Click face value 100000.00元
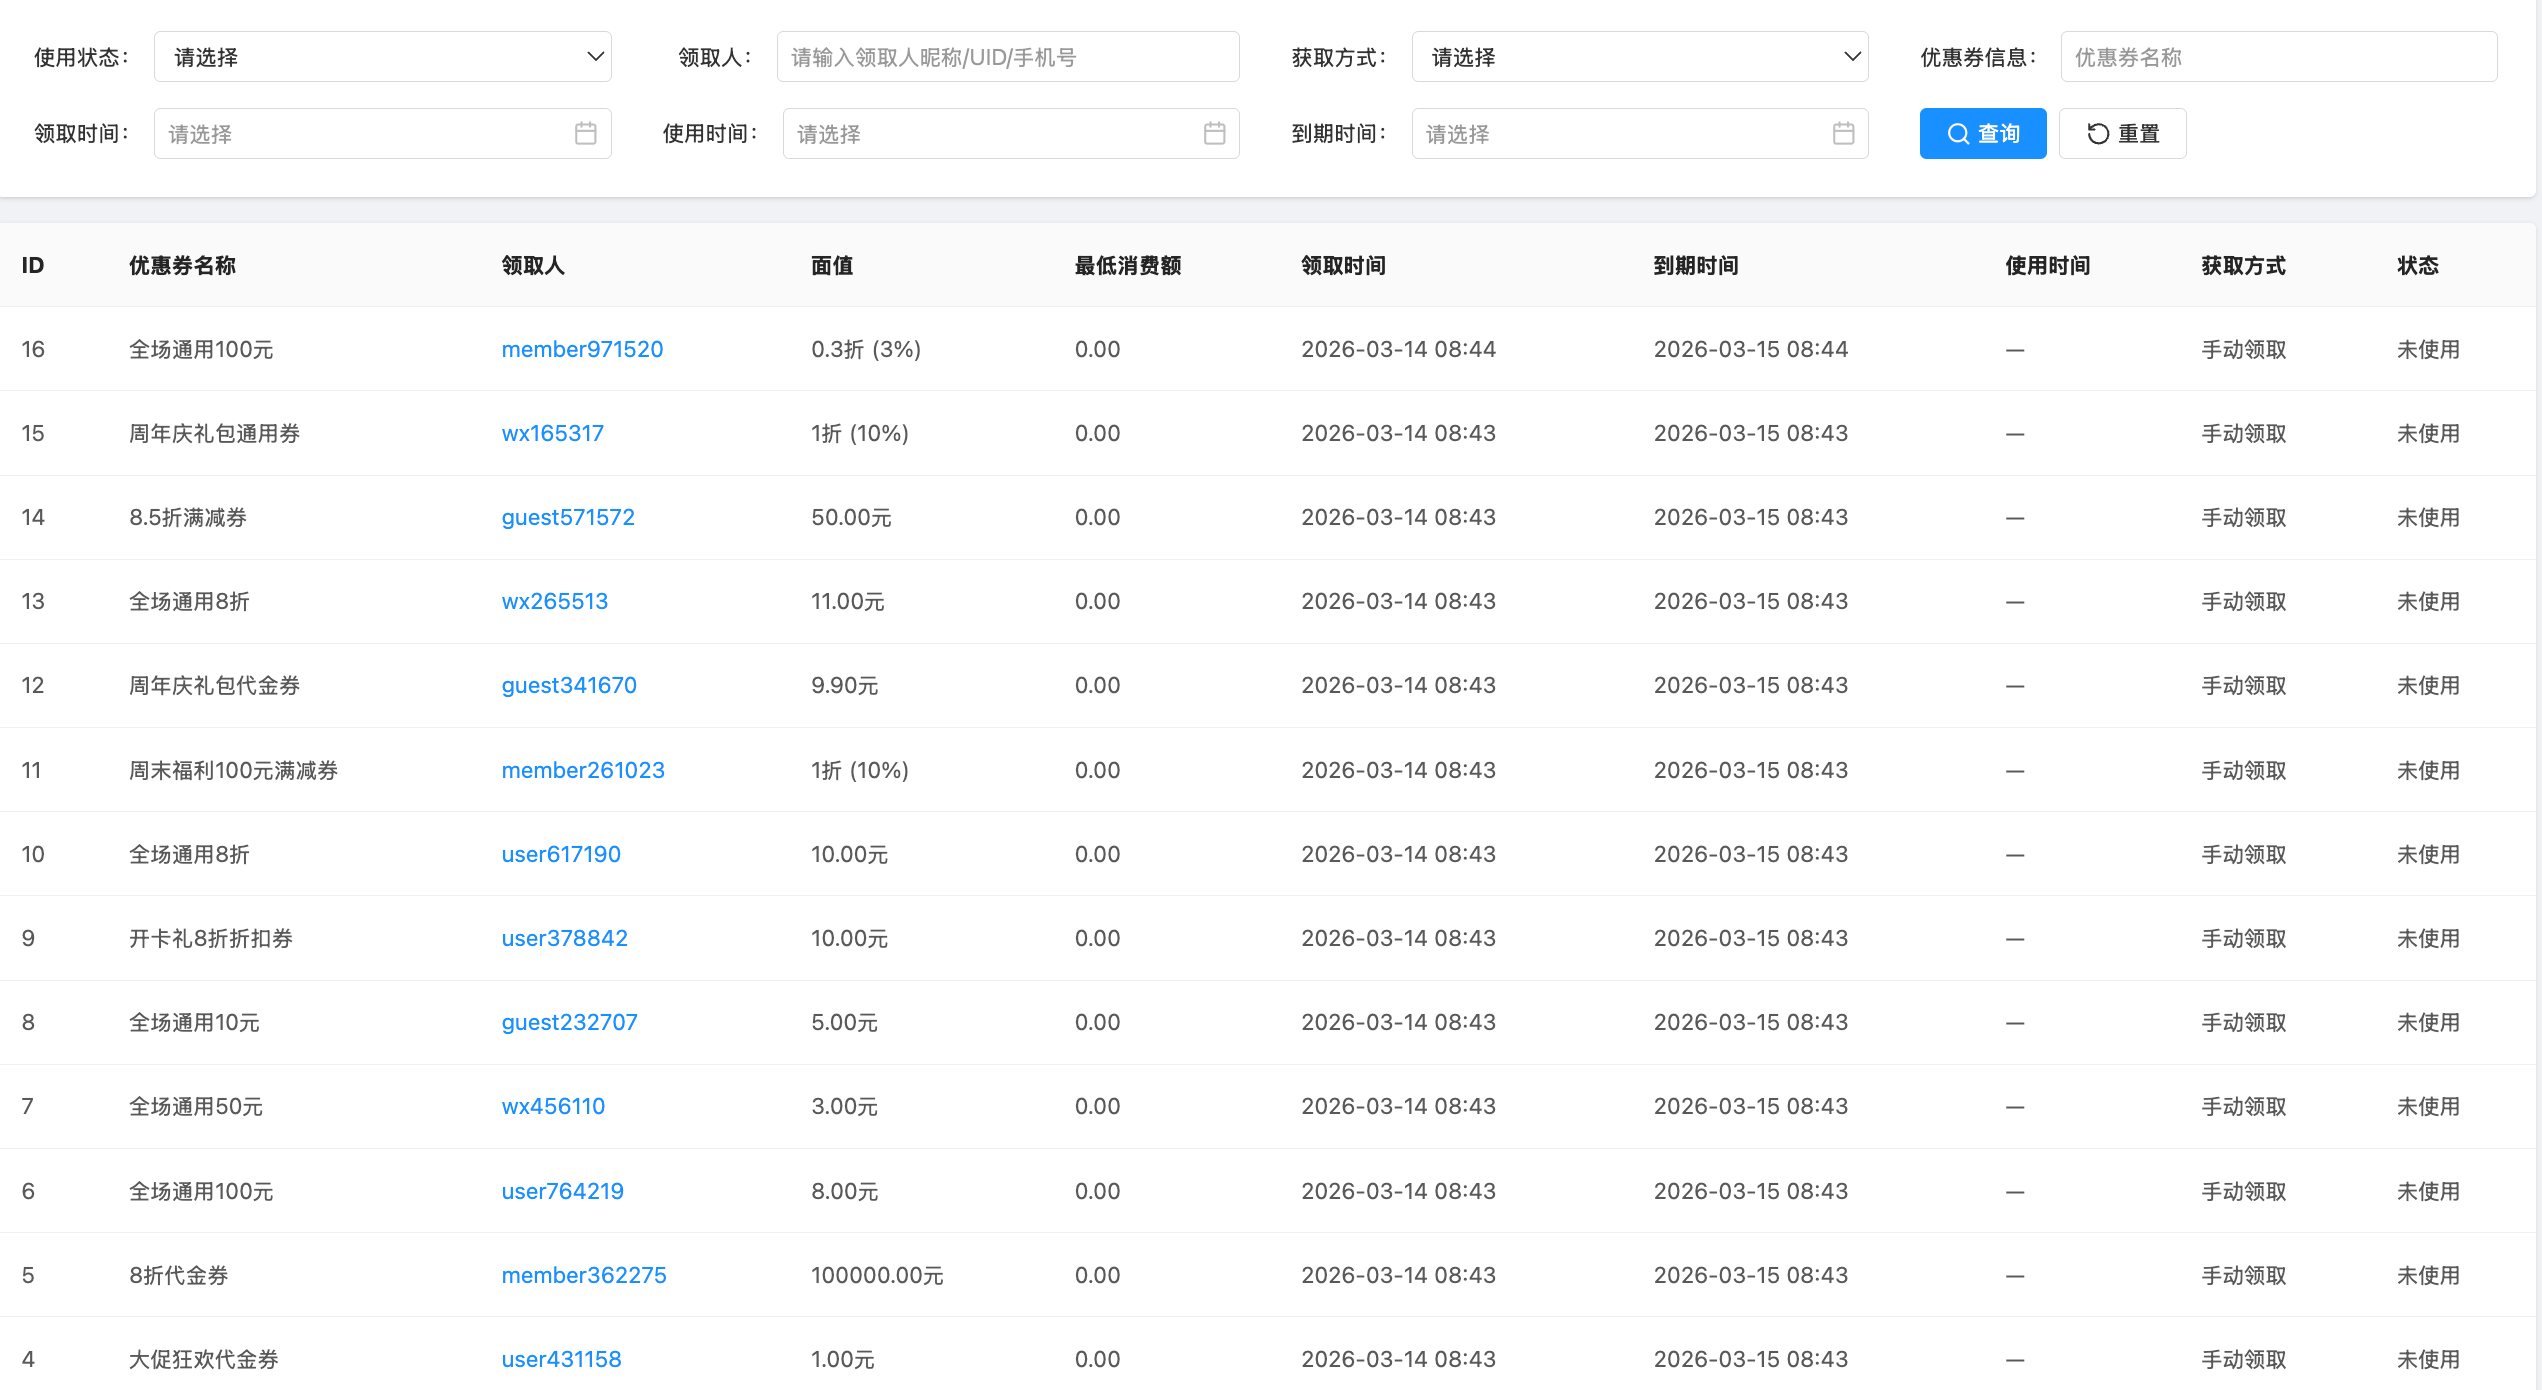The height and width of the screenshot is (1390, 2542). pyautogui.click(x=877, y=1275)
